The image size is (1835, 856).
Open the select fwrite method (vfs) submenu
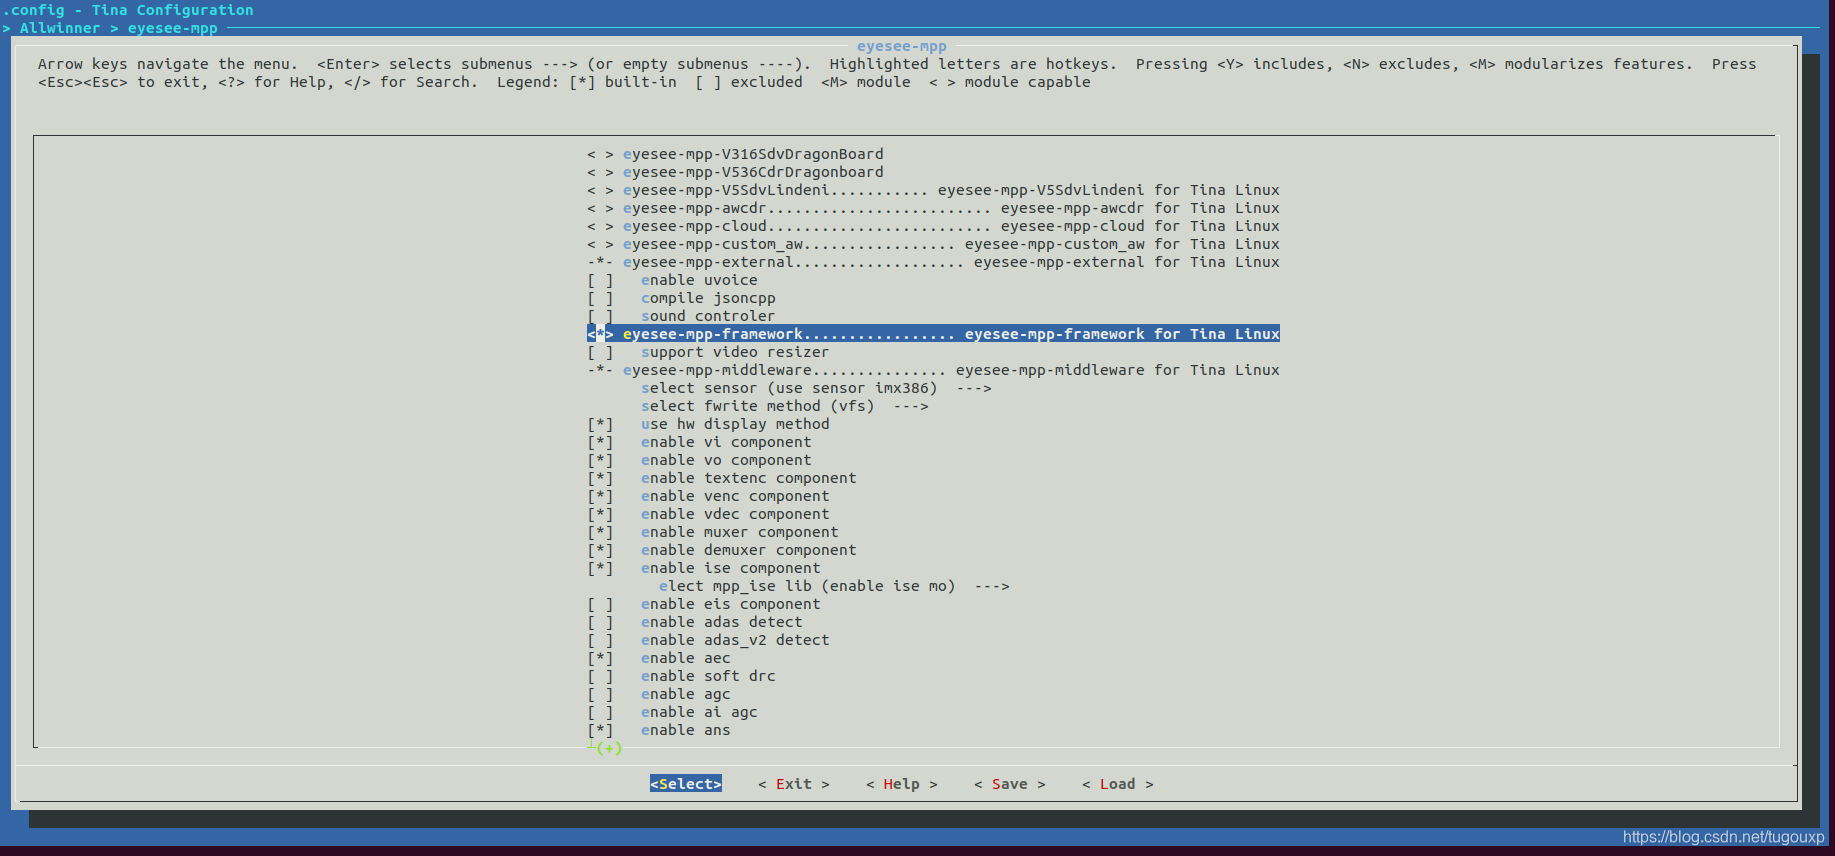785,406
